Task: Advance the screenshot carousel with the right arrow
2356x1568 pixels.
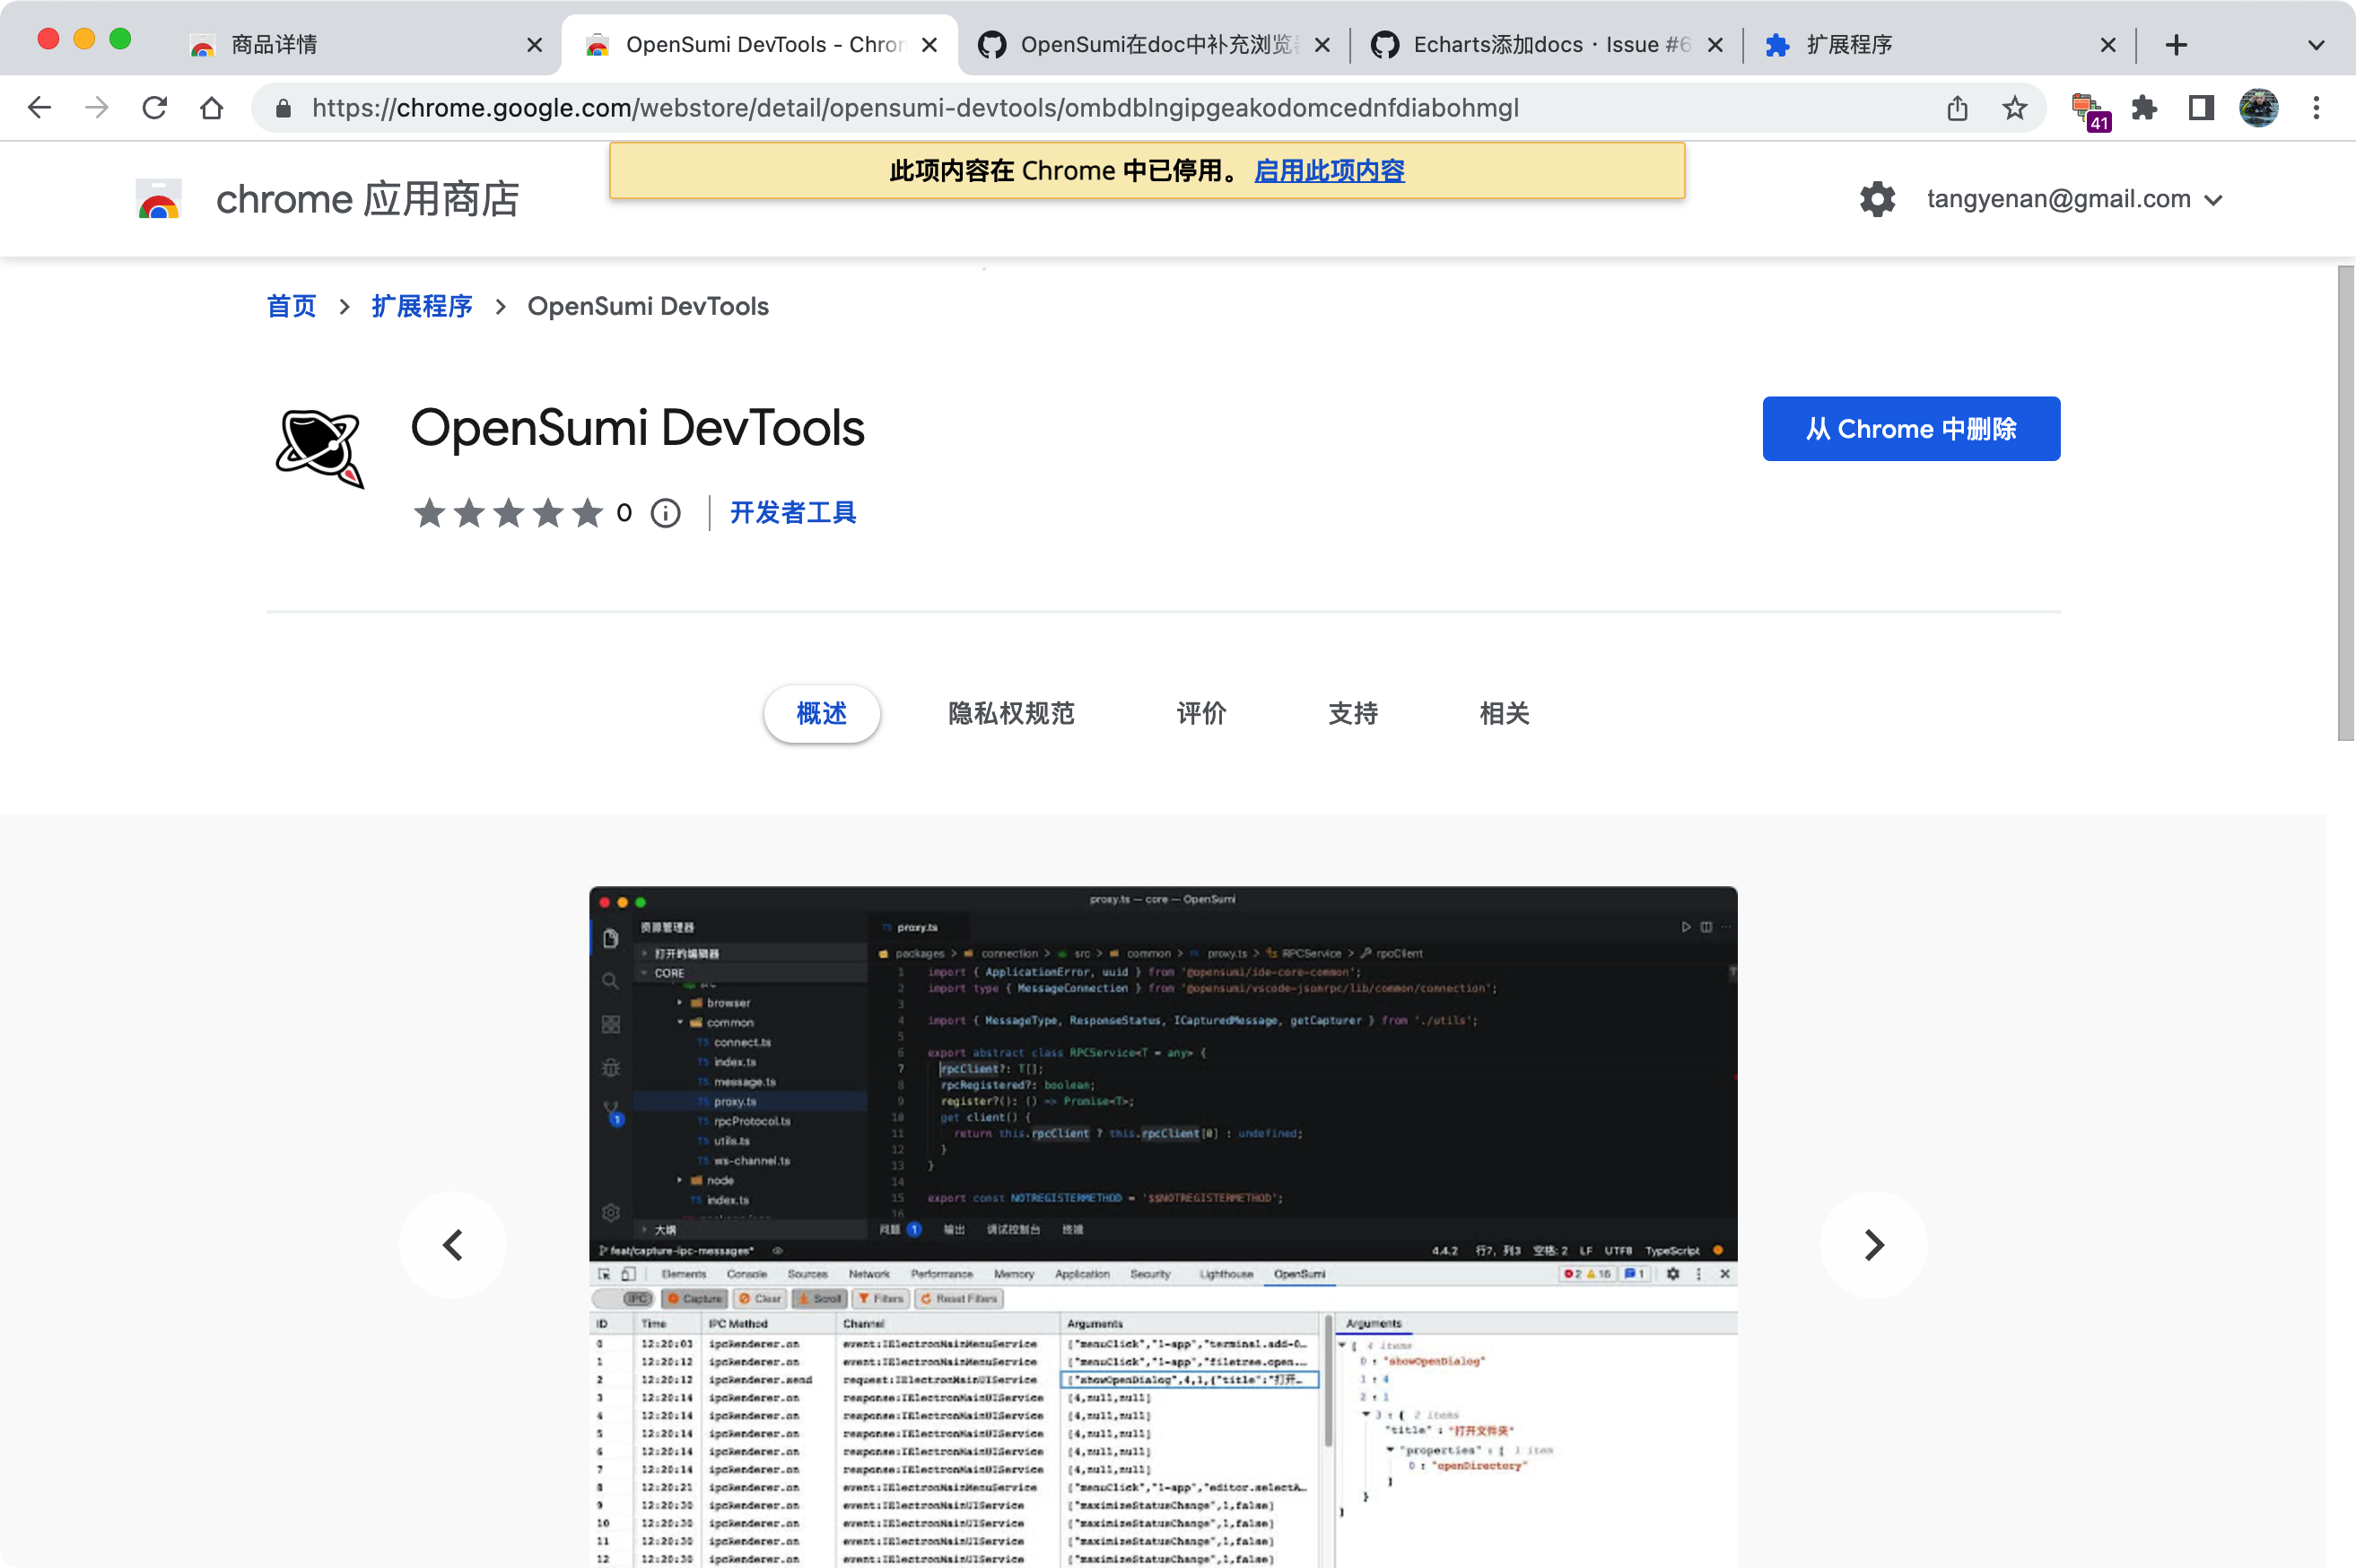Action: coord(1872,1245)
